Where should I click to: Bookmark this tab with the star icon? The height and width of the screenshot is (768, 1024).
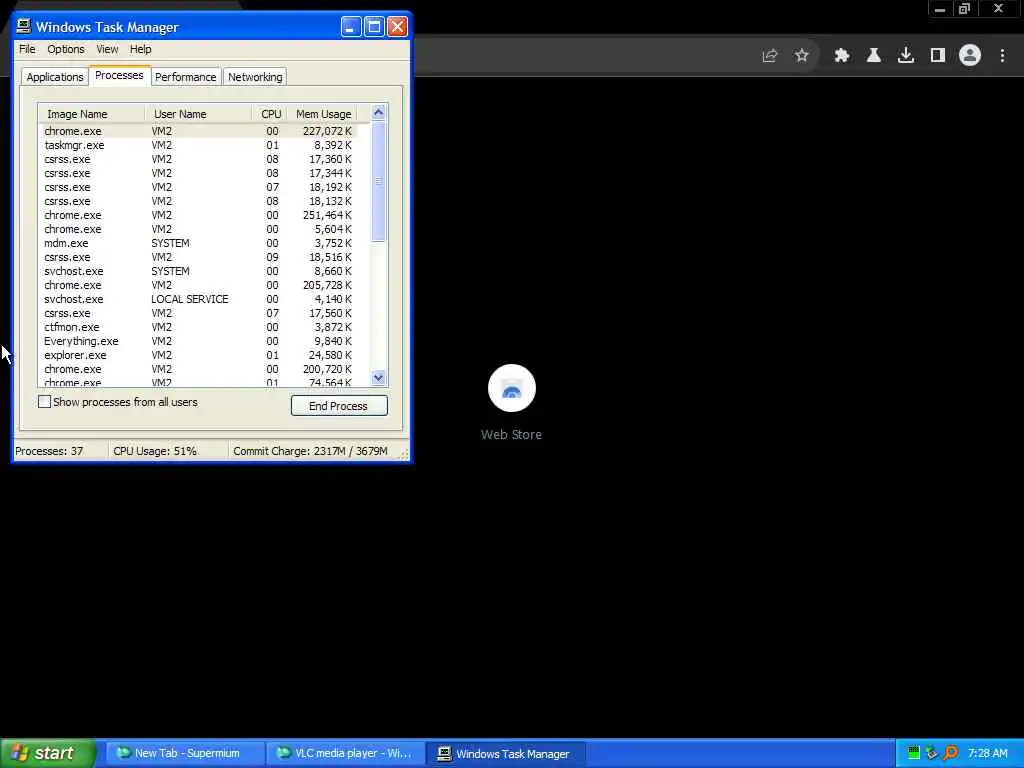coord(801,56)
